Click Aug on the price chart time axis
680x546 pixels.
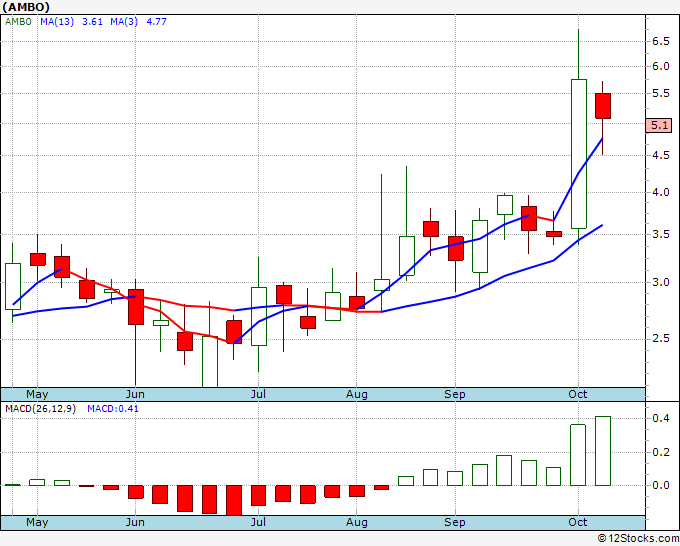click(356, 394)
